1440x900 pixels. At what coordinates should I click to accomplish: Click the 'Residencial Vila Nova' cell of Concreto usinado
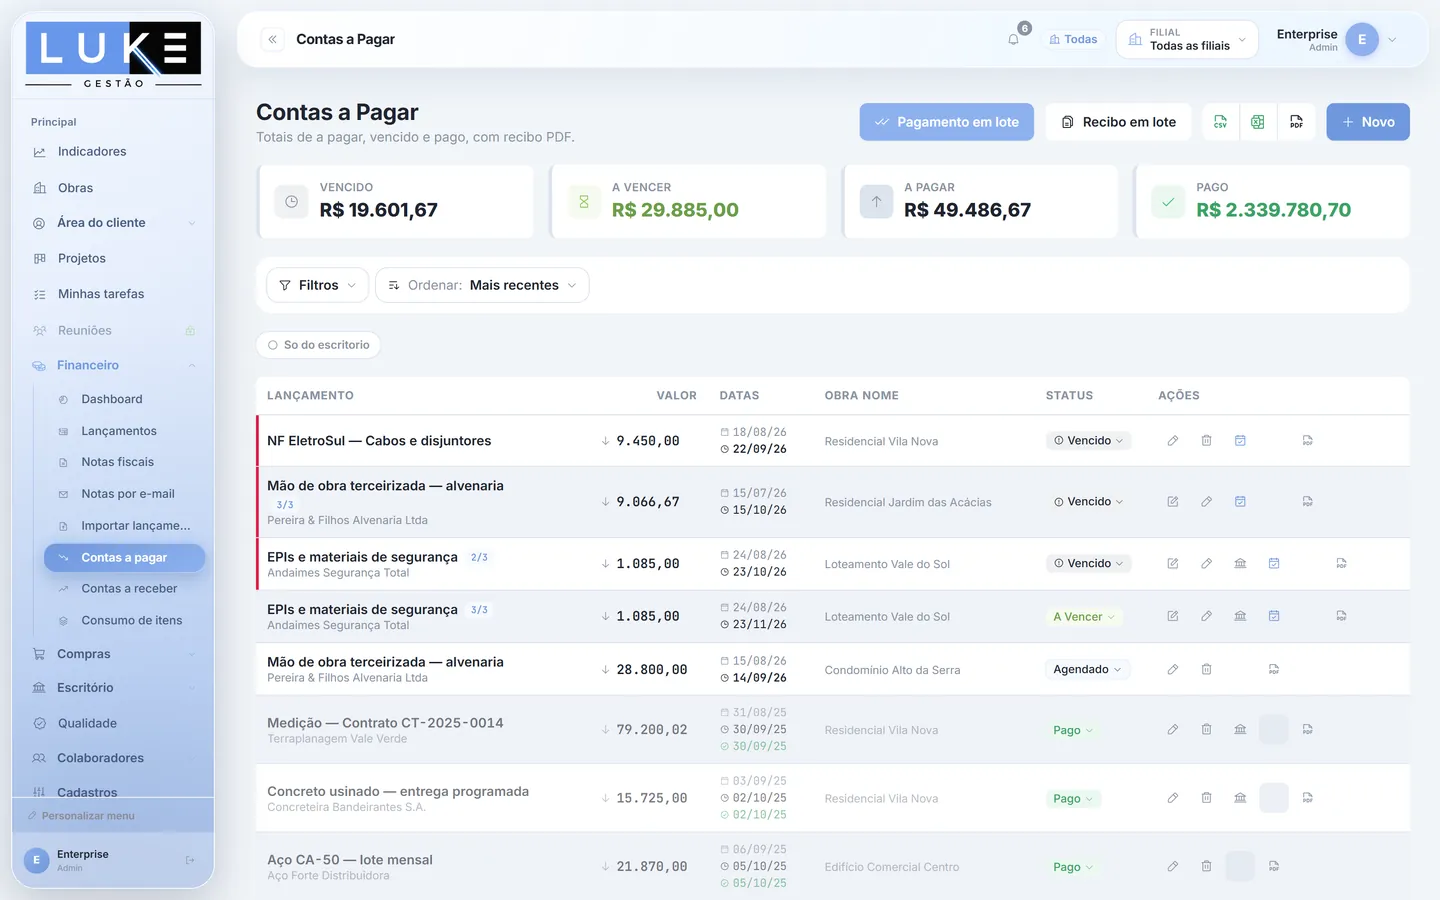coord(881,799)
